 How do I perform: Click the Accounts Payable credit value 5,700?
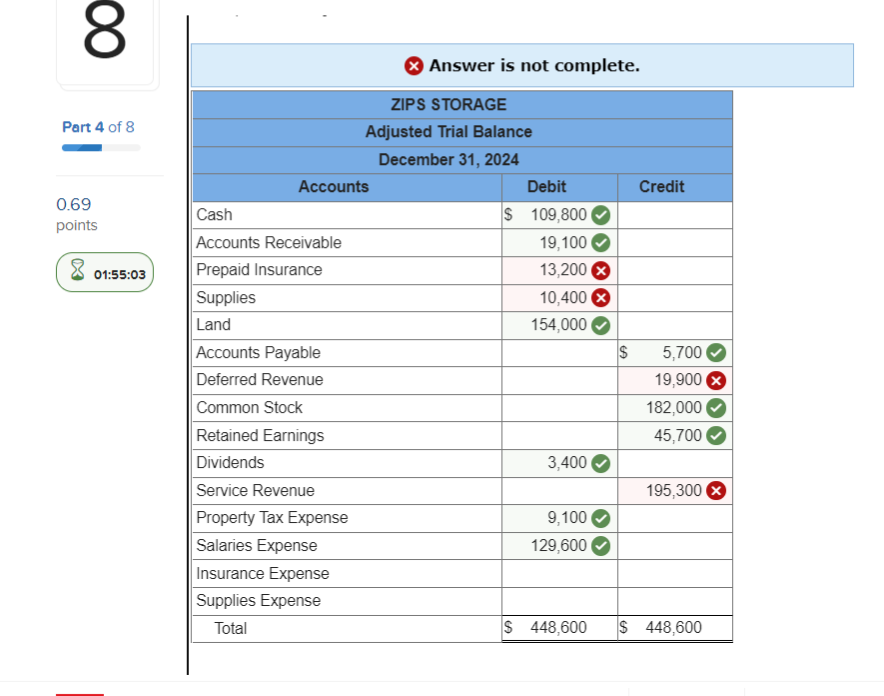(x=682, y=353)
